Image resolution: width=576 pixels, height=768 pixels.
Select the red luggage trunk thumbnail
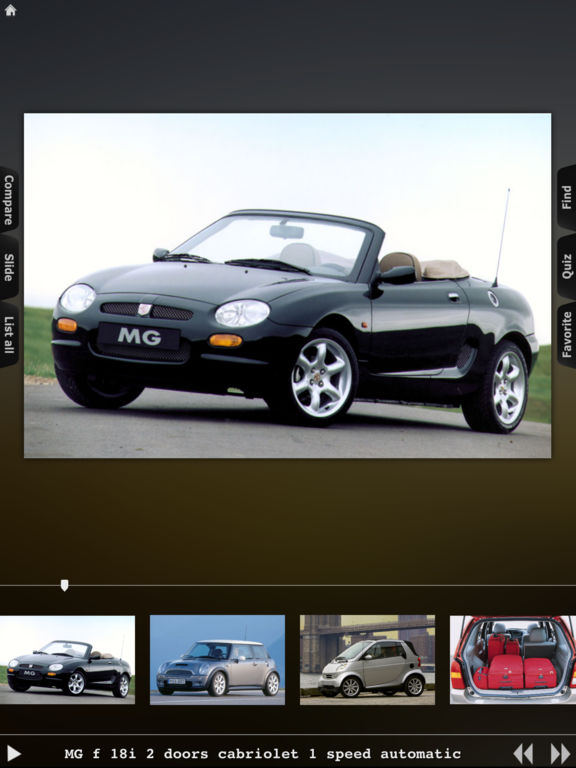coord(513,660)
